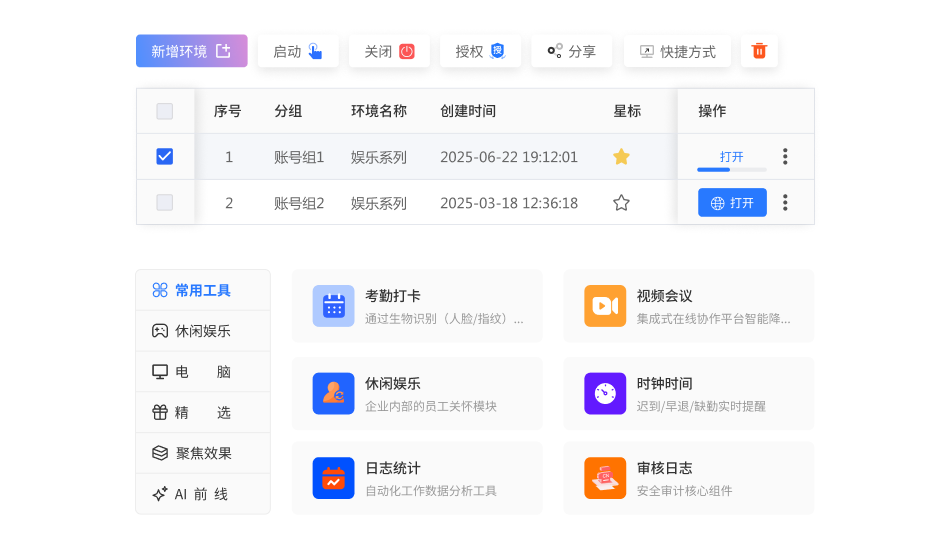Viewport: 950px width, 550px height.
Task: Click the red trash delete icon
Action: click(x=759, y=51)
